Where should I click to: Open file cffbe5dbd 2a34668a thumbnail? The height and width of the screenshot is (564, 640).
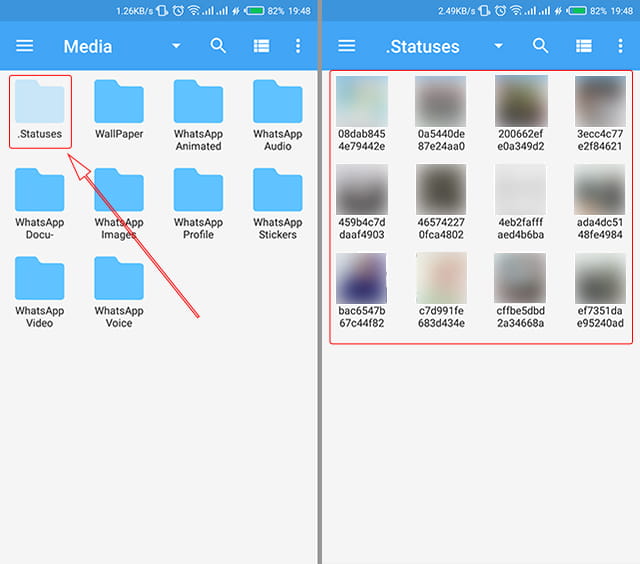pos(520,278)
